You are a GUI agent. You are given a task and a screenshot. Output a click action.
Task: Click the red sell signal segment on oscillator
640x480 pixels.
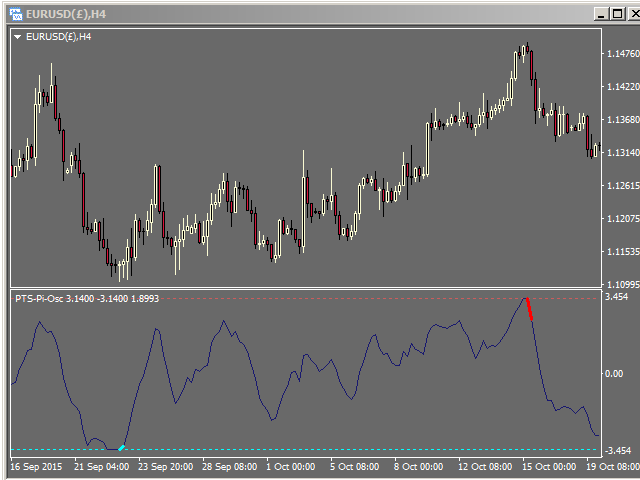coord(529,309)
